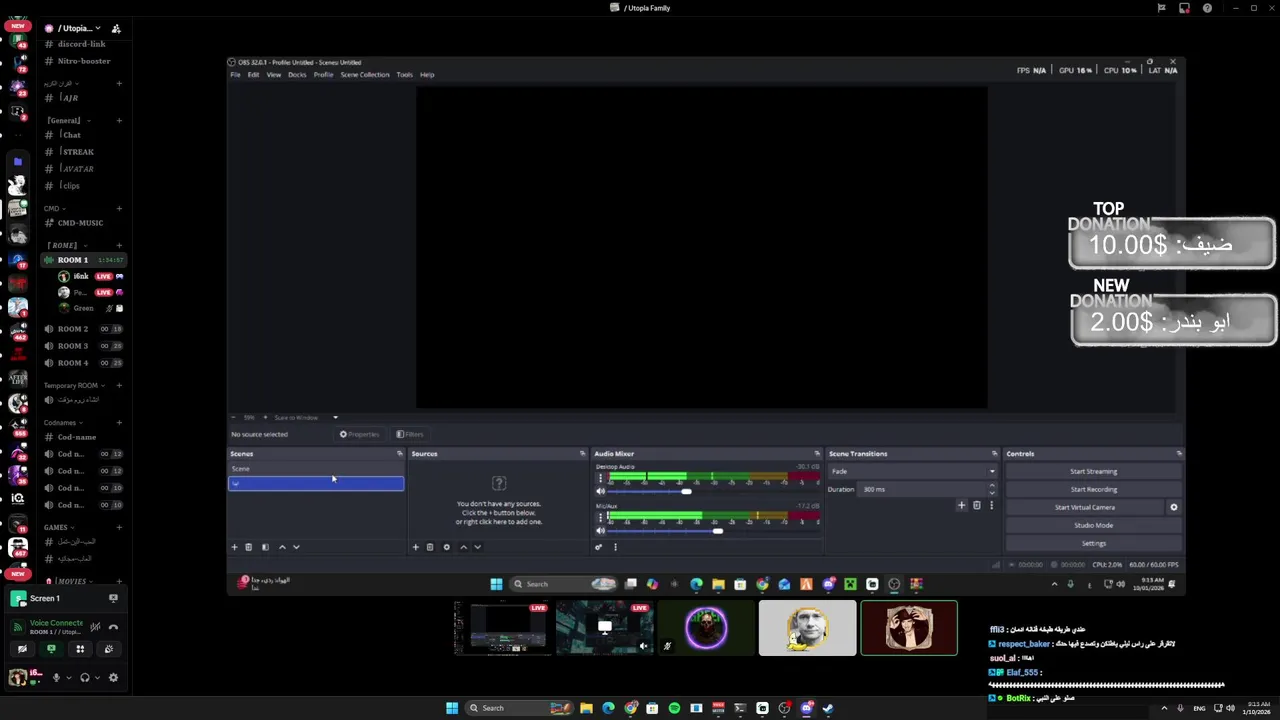This screenshot has width=1280, height=720.
Task: Open the Edit menu in OBS
Action: pyautogui.click(x=254, y=75)
